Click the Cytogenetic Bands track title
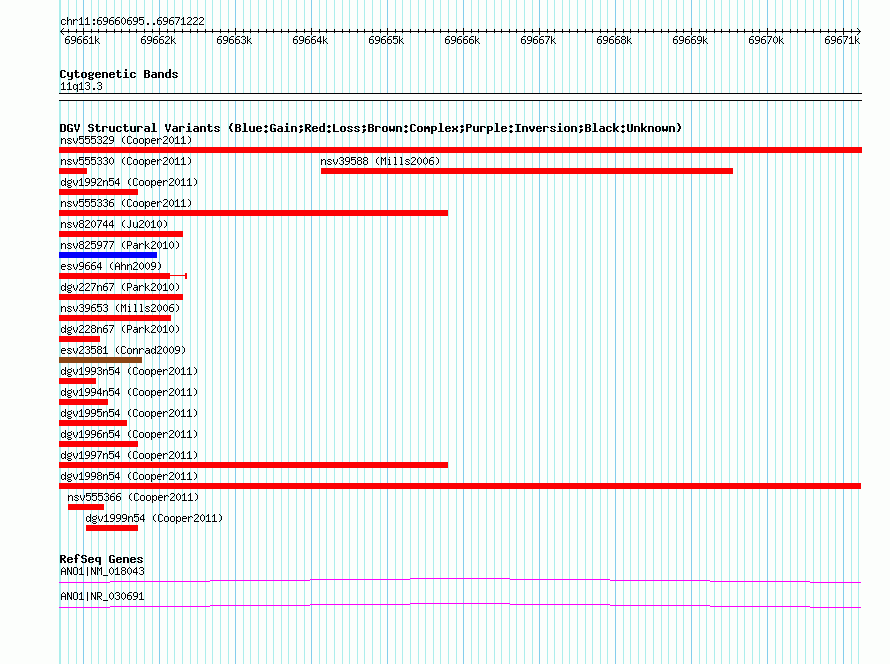Image resolution: width=890 pixels, height=664 pixels. click(119, 74)
